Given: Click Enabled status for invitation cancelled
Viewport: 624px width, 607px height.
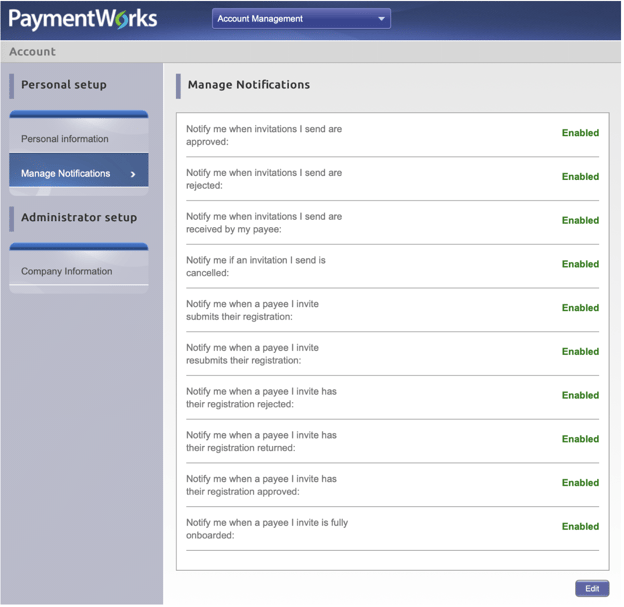Looking at the screenshot, I should click(581, 264).
